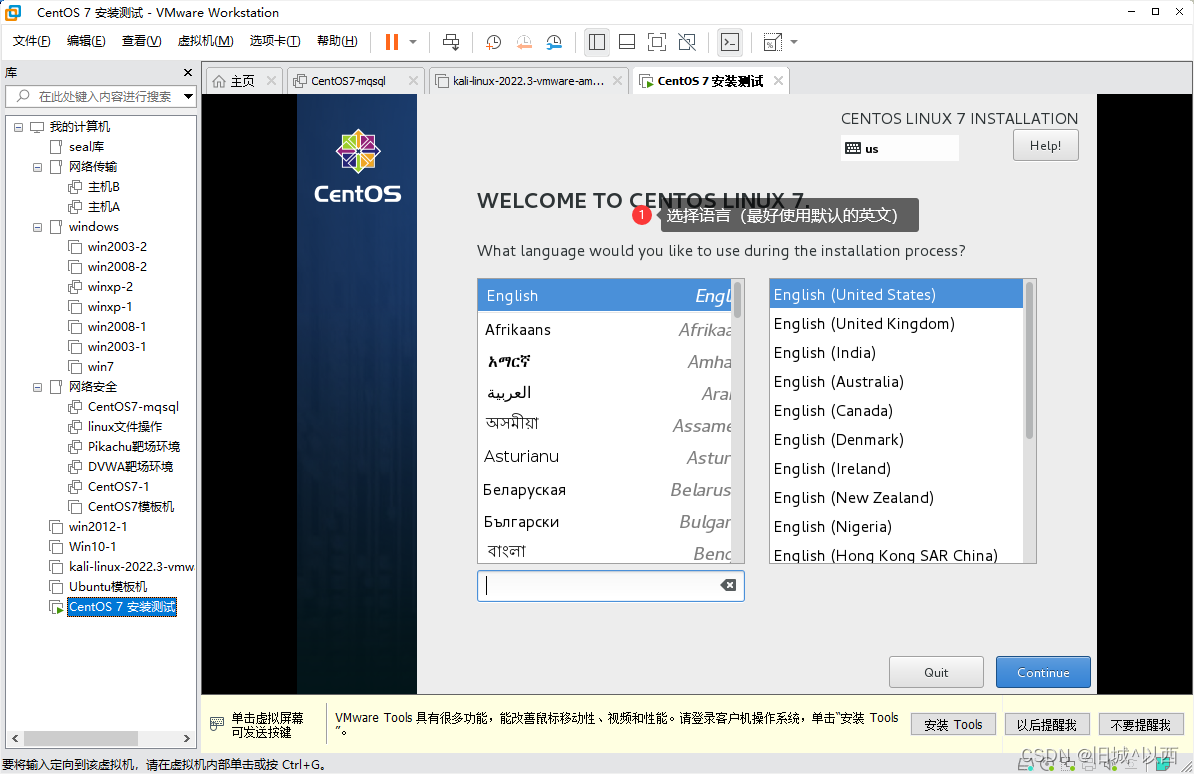
Task: Click the 以后提醒我 button
Action: click(x=1047, y=724)
